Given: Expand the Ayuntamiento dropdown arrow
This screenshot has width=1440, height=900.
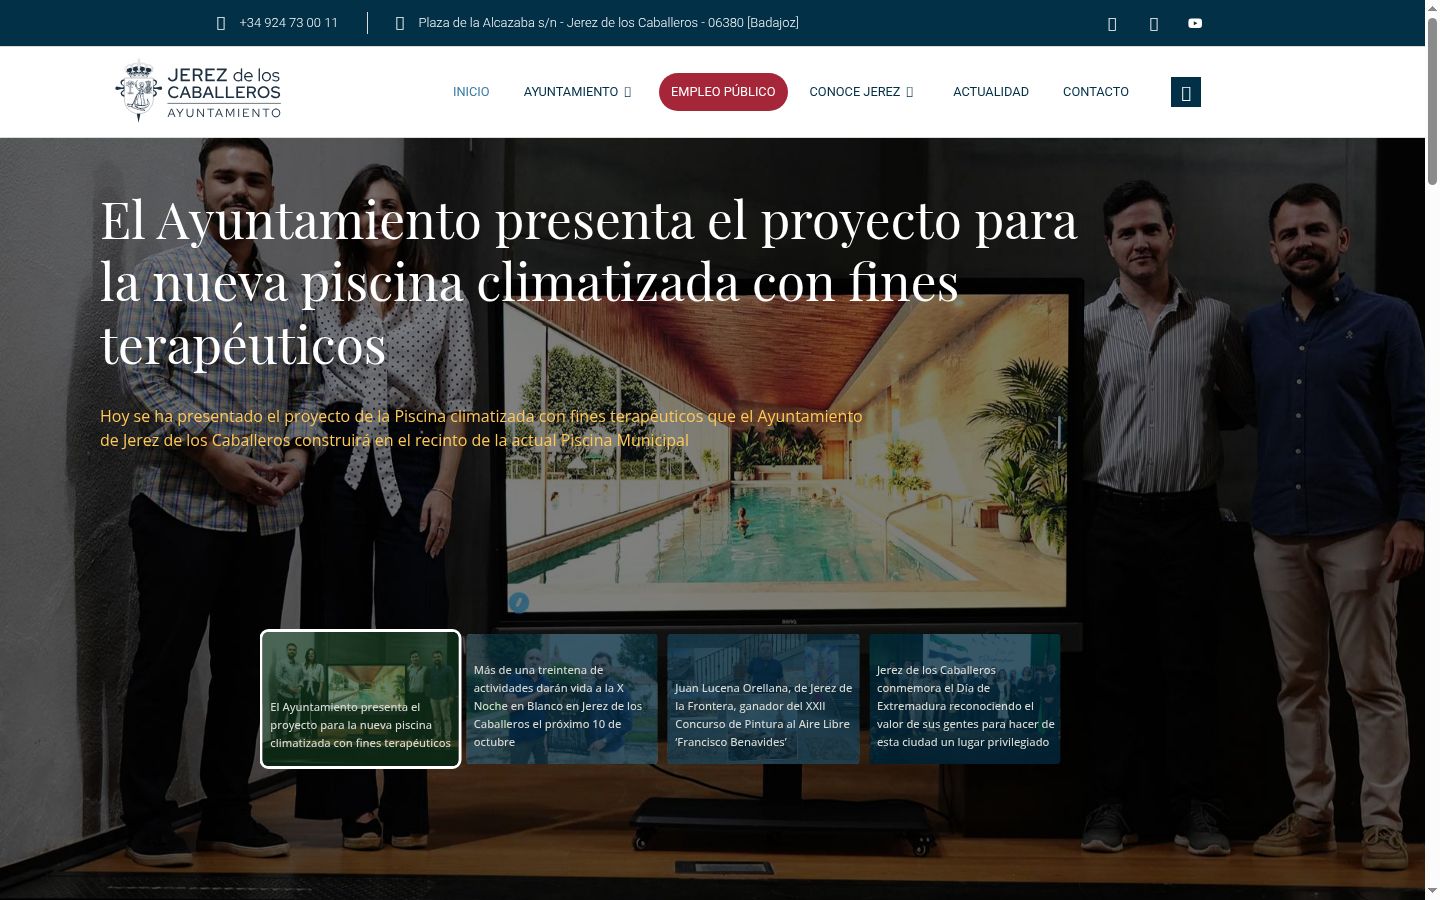Looking at the screenshot, I should point(628,92).
